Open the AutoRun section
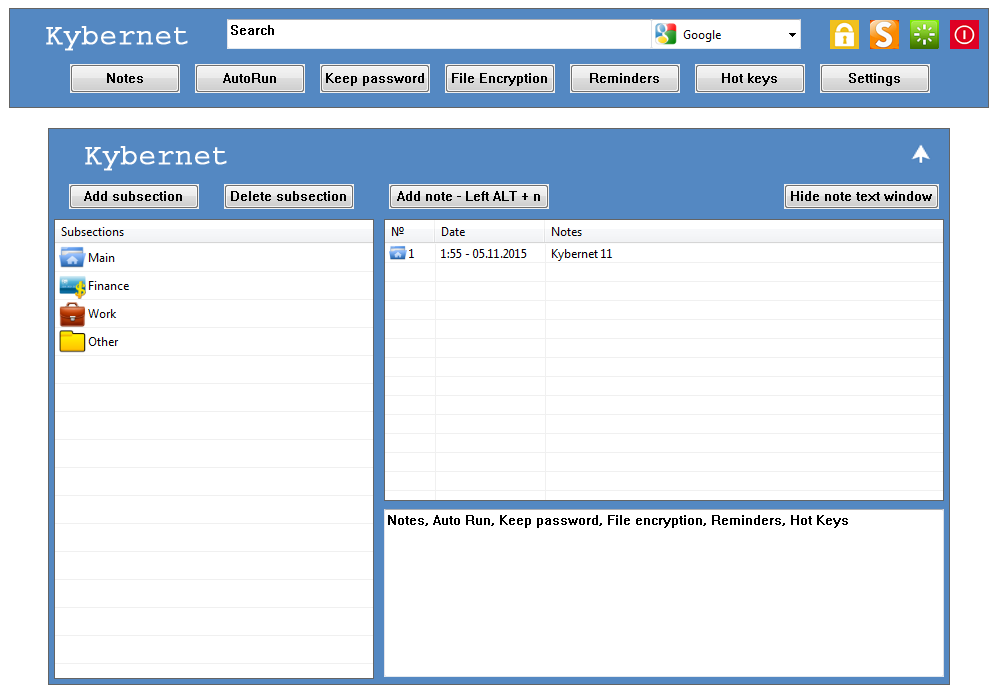This screenshot has height=693, width=997. coord(250,79)
